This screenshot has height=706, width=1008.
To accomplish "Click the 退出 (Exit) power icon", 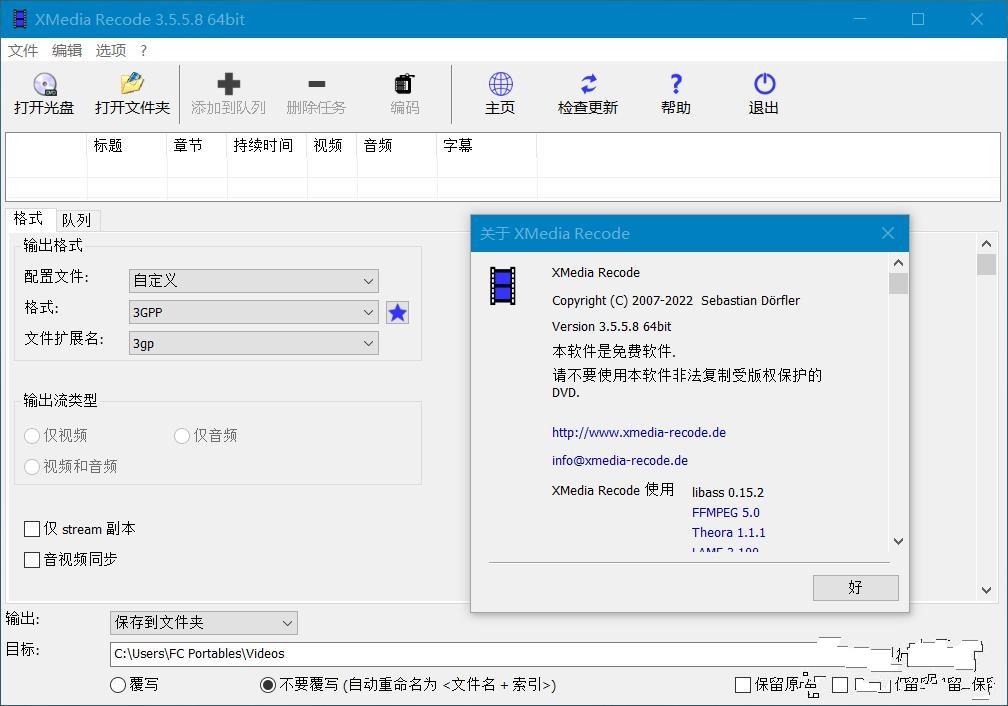I will point(764,85).
